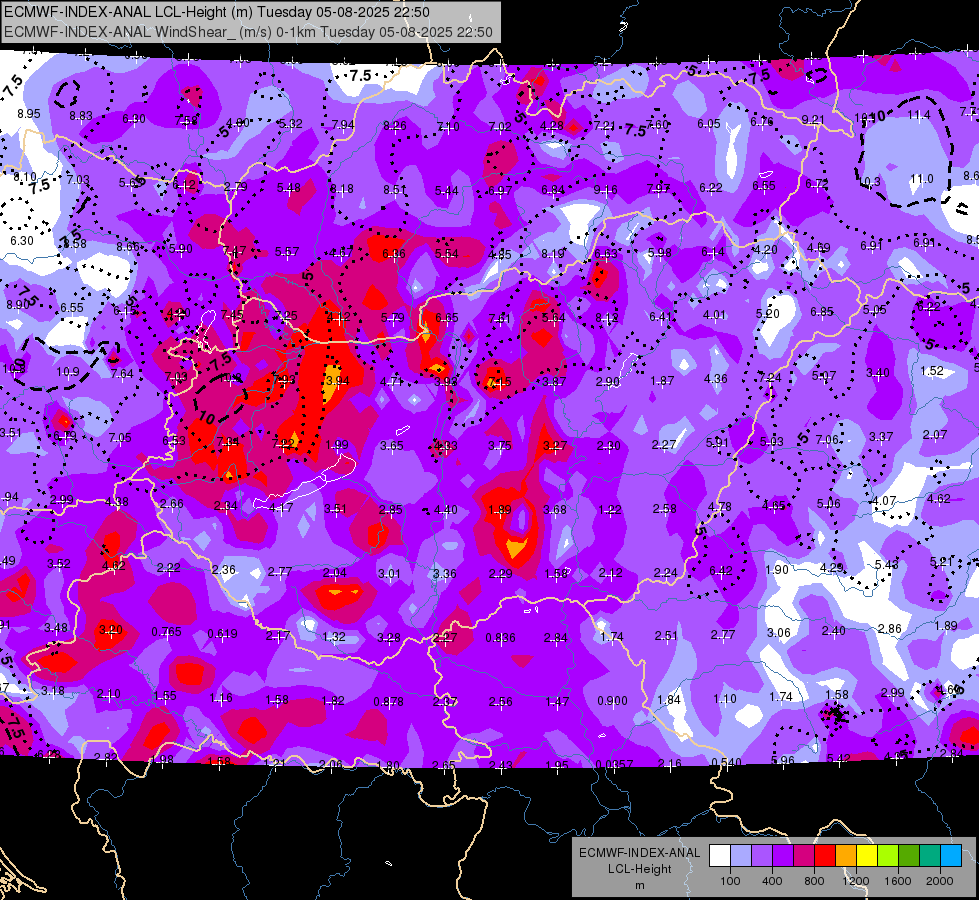
Task: Click the grid value '0.0357'
Action: (x=614, y=765)
